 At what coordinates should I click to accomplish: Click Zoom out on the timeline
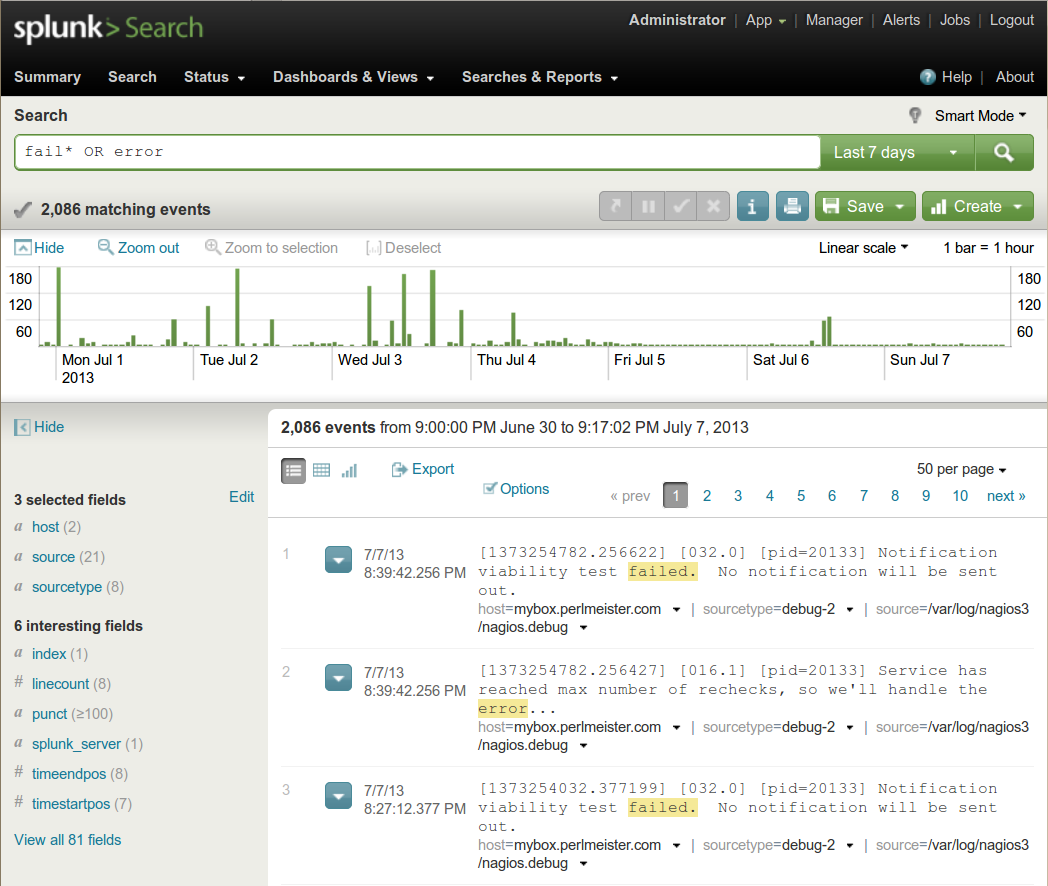tap(138, 248)
